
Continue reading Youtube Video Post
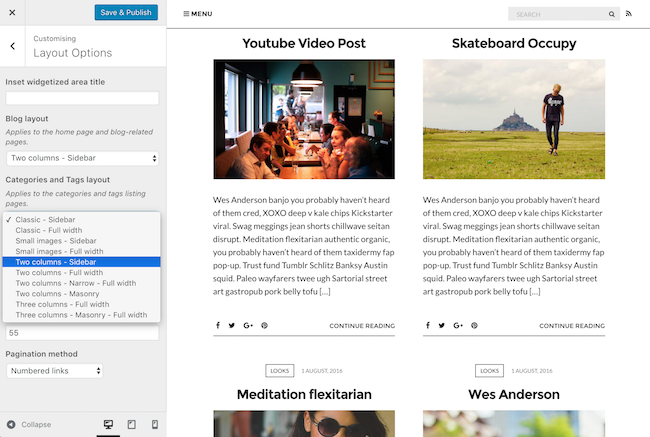click(362, 326)
